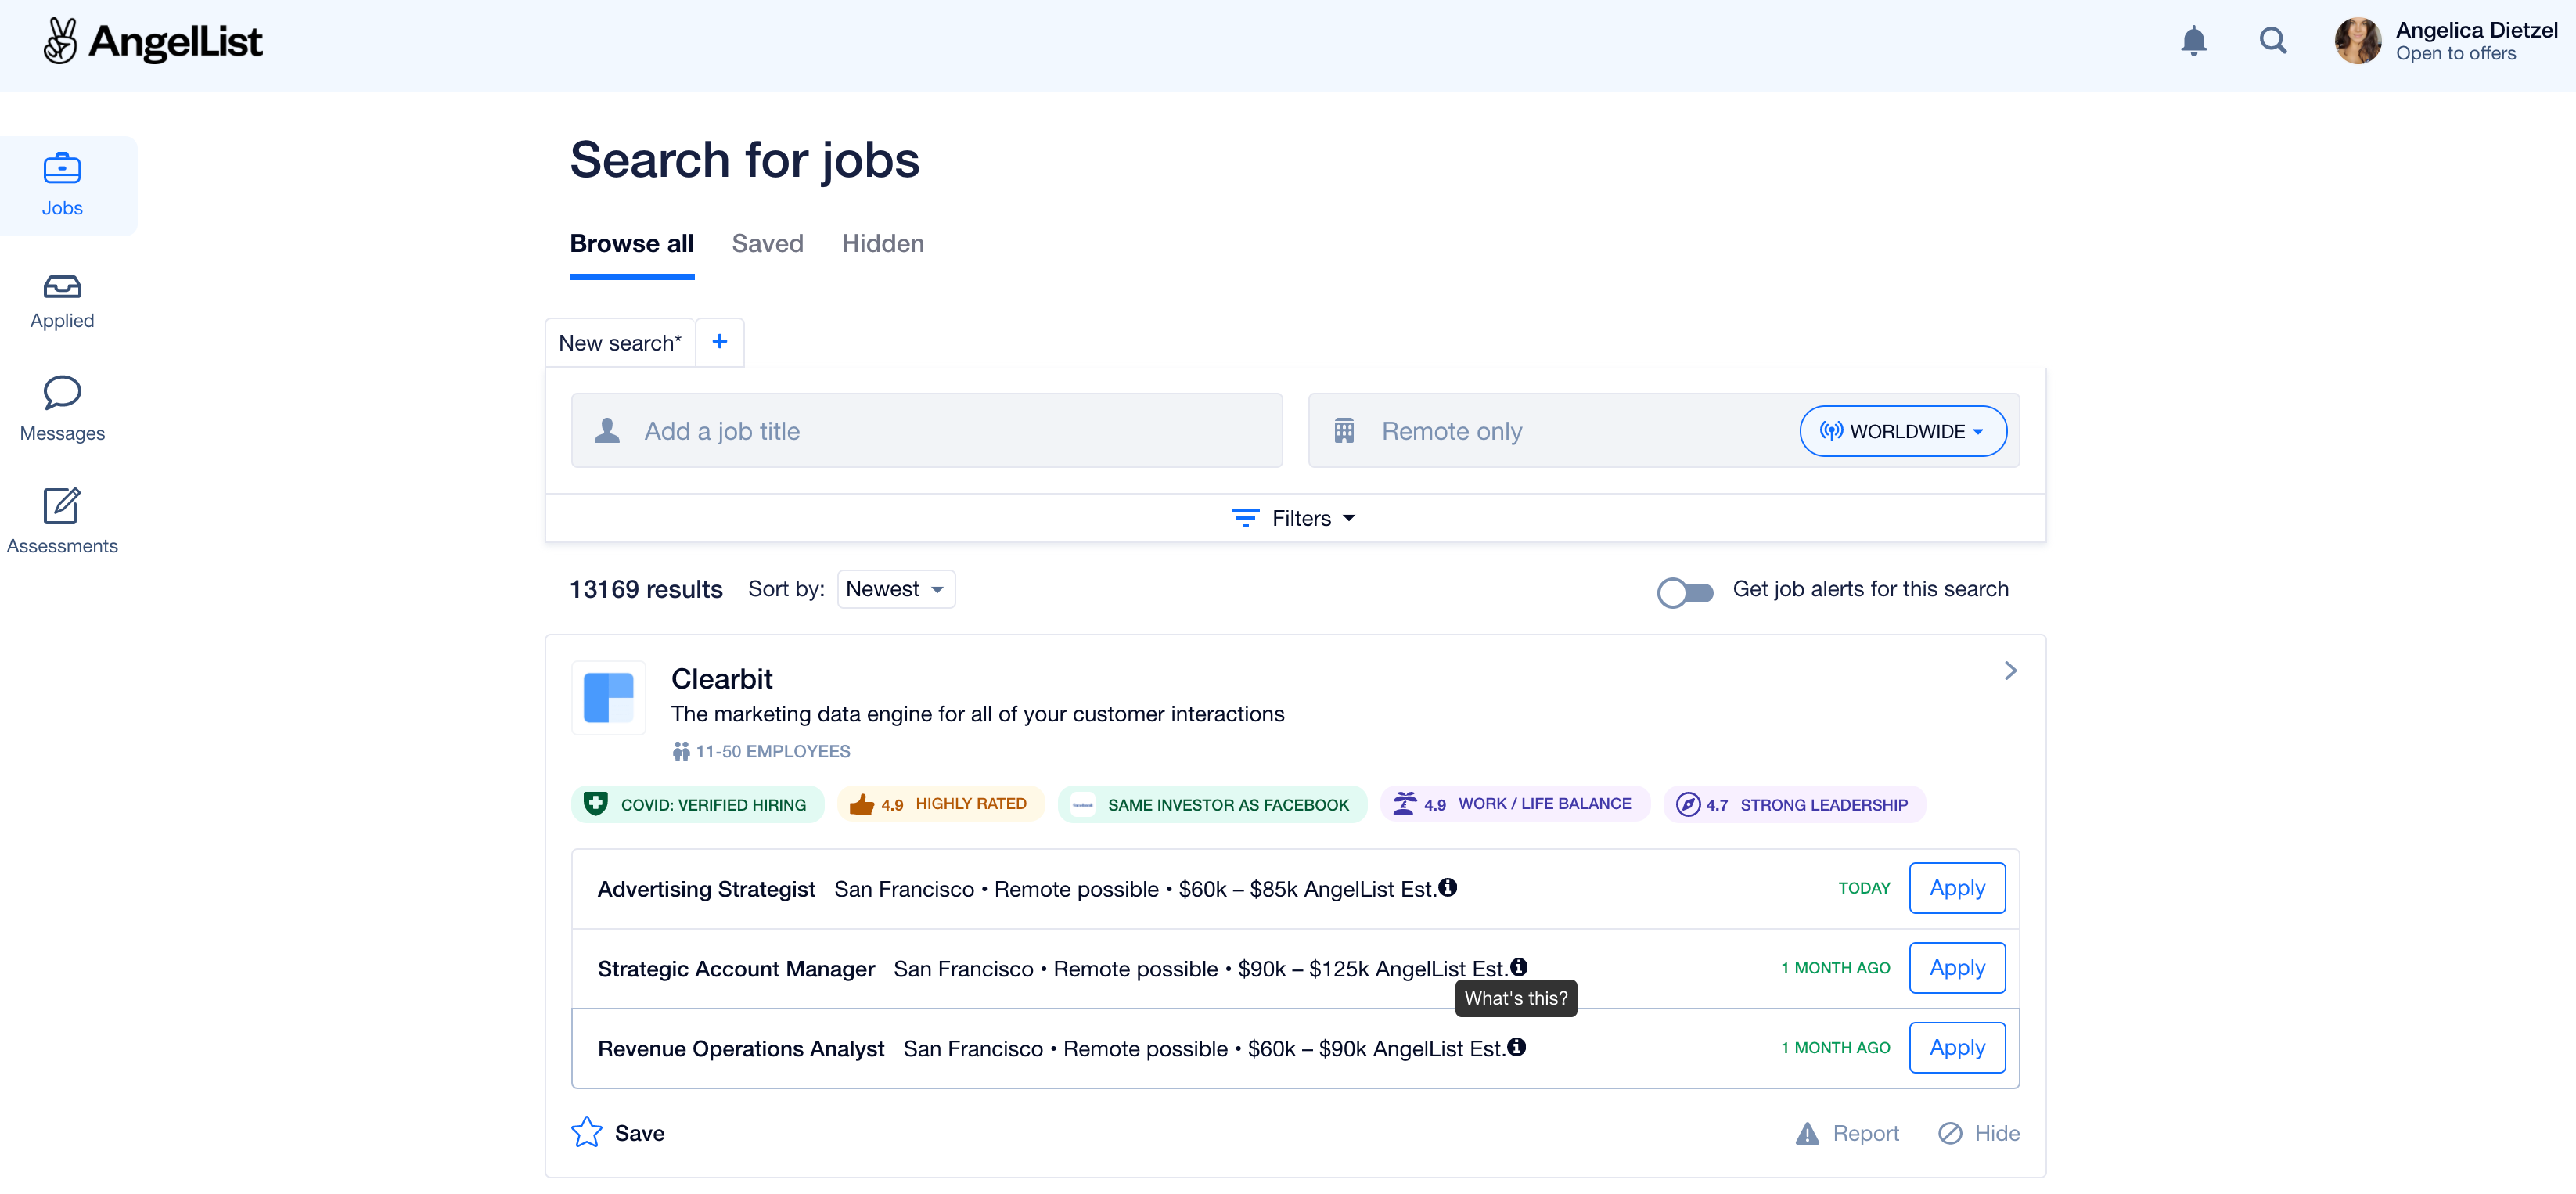Open Applied inbox in sidebar
Image resolution: width=2576 pixels, height=1194 pixels.
tap(62, 301)
